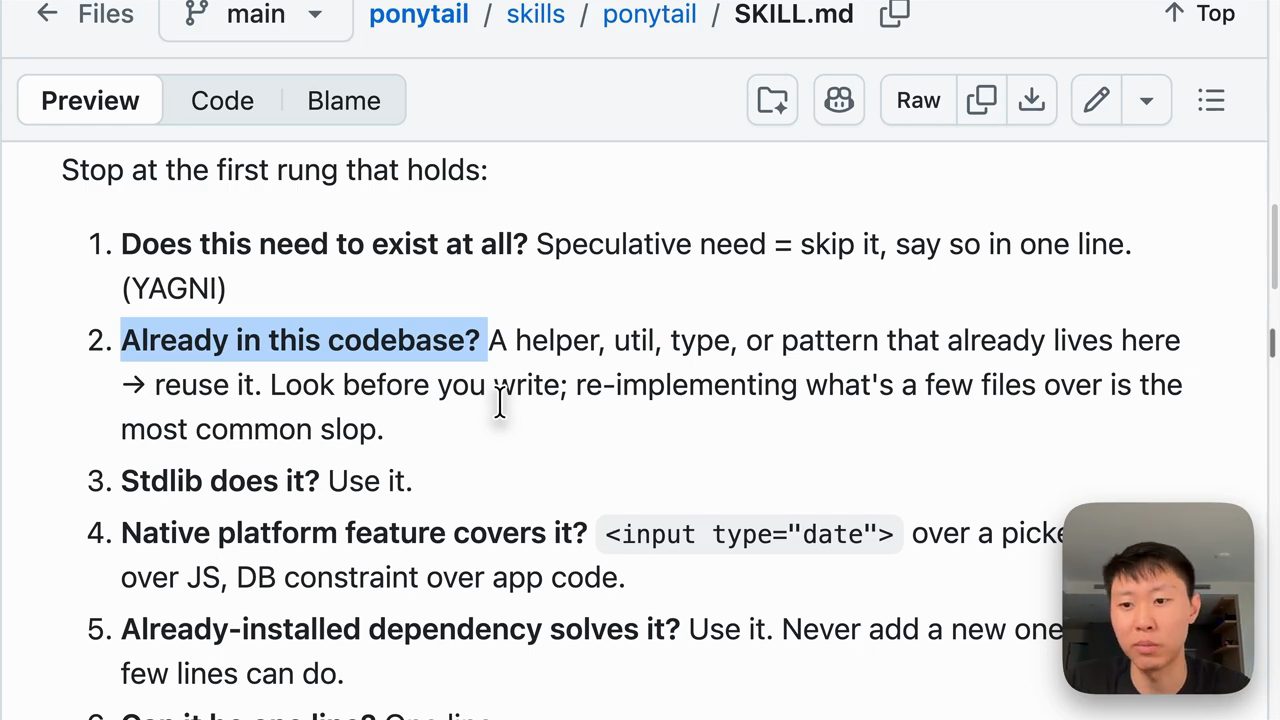Viewport: 1280px width, 720px height.
Task: Open ponytail repository breadcrumb link
Action: (x=418, y=14)
